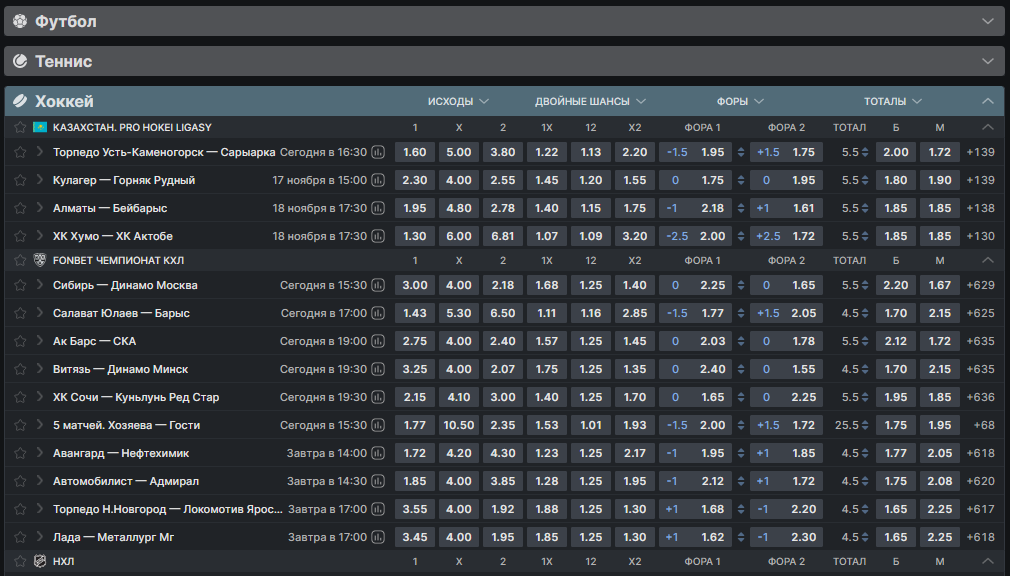
Task: Collapse the Казахстан Pro Hokei Ligasy league
Action: pyautogui.click(x=987, y=128)
